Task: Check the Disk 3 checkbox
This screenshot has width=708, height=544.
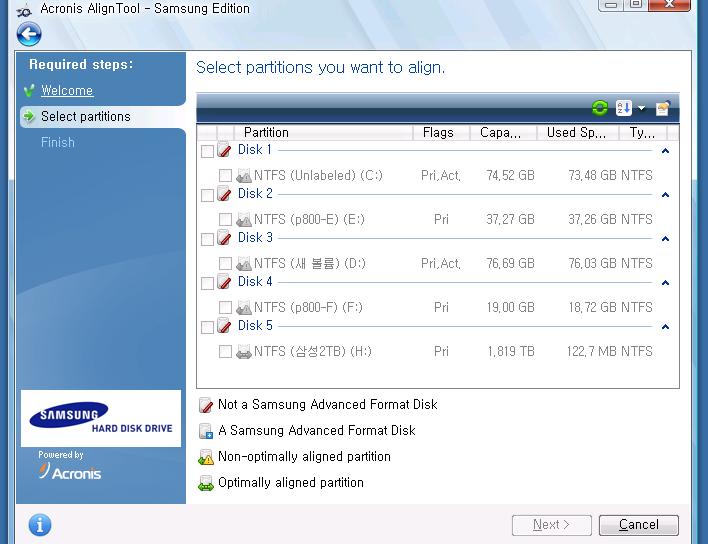Action: tap(207, 240)
